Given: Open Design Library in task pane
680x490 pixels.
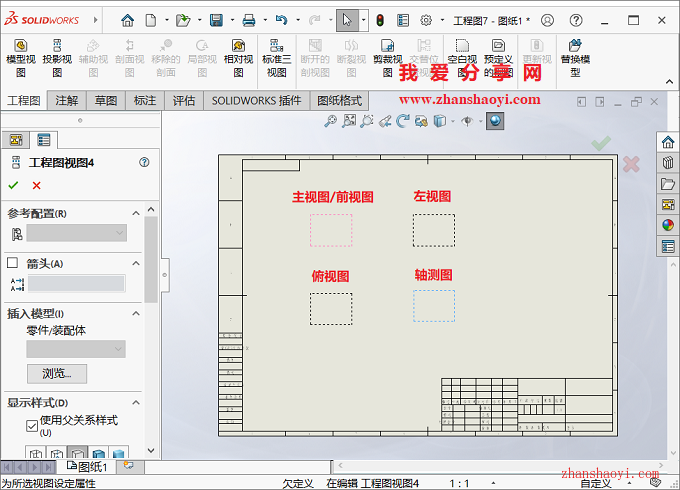Looking at the screenshot, I should (668, 163).
